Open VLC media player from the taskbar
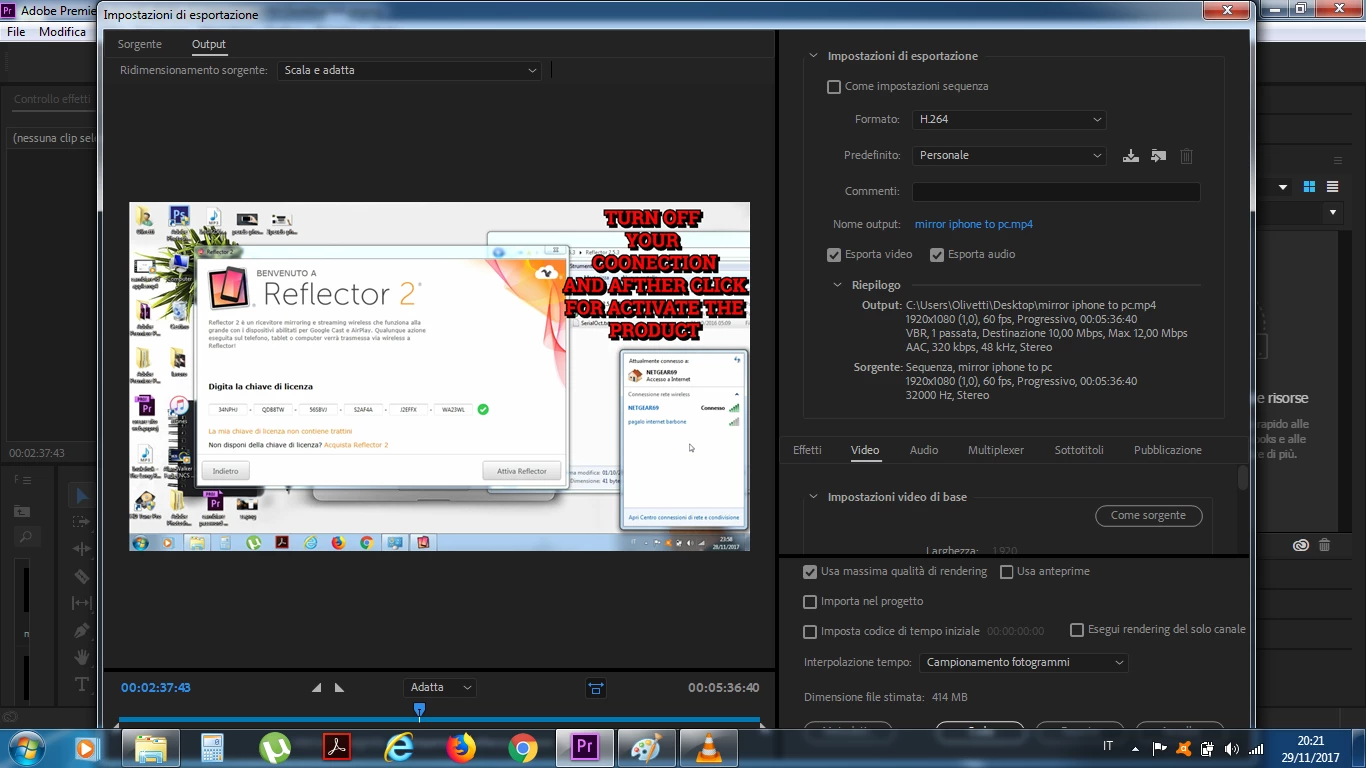1366x768 pixels. pos(709,748)
